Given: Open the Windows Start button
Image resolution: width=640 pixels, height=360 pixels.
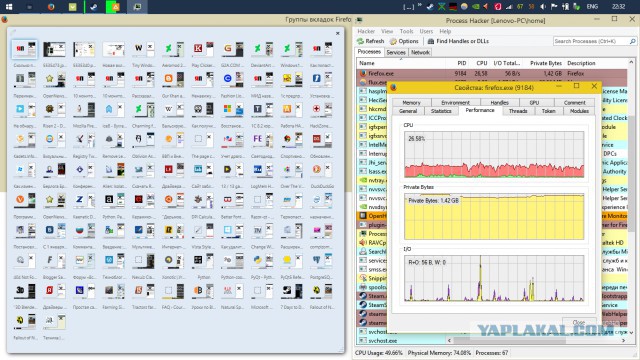Looking at the screenshot, I should click(x=9, y=7).
